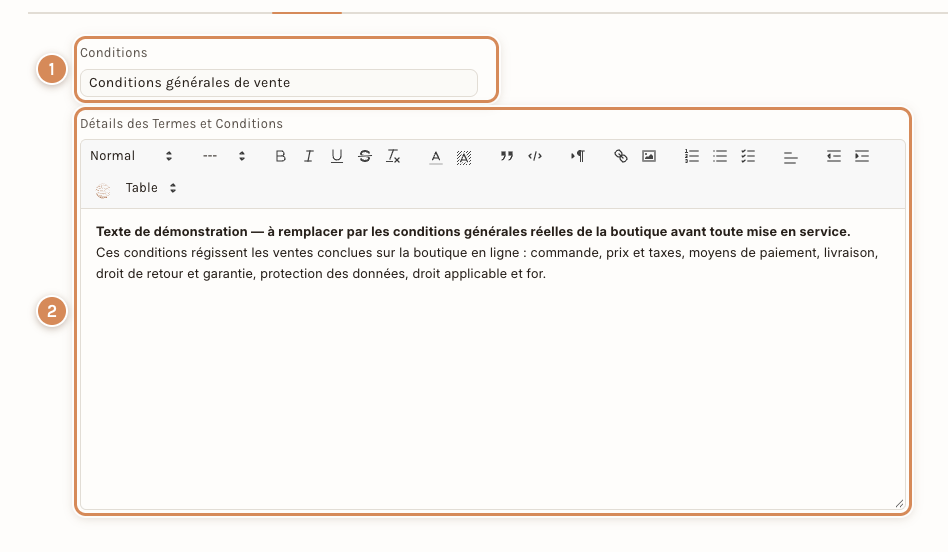Create a numbered list
The width and height of the screenshot is (948, 552).
[x=692, y=156]
